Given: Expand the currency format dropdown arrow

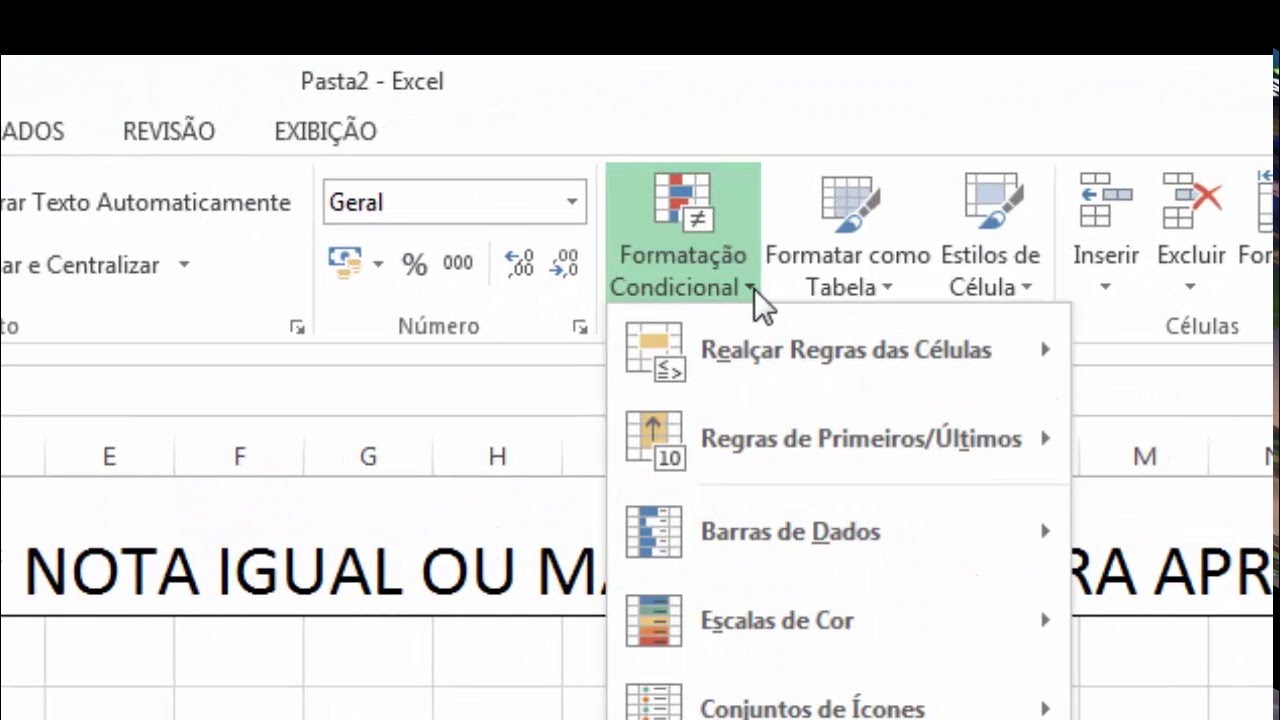Looking at the screenshot, I should 378,264.
